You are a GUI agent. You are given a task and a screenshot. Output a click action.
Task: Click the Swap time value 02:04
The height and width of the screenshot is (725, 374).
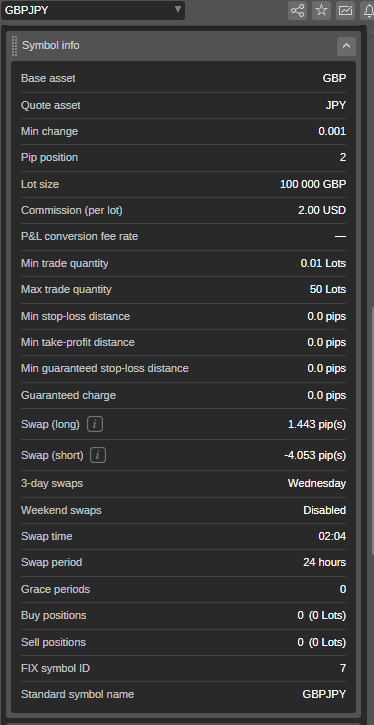coord(332,536)
